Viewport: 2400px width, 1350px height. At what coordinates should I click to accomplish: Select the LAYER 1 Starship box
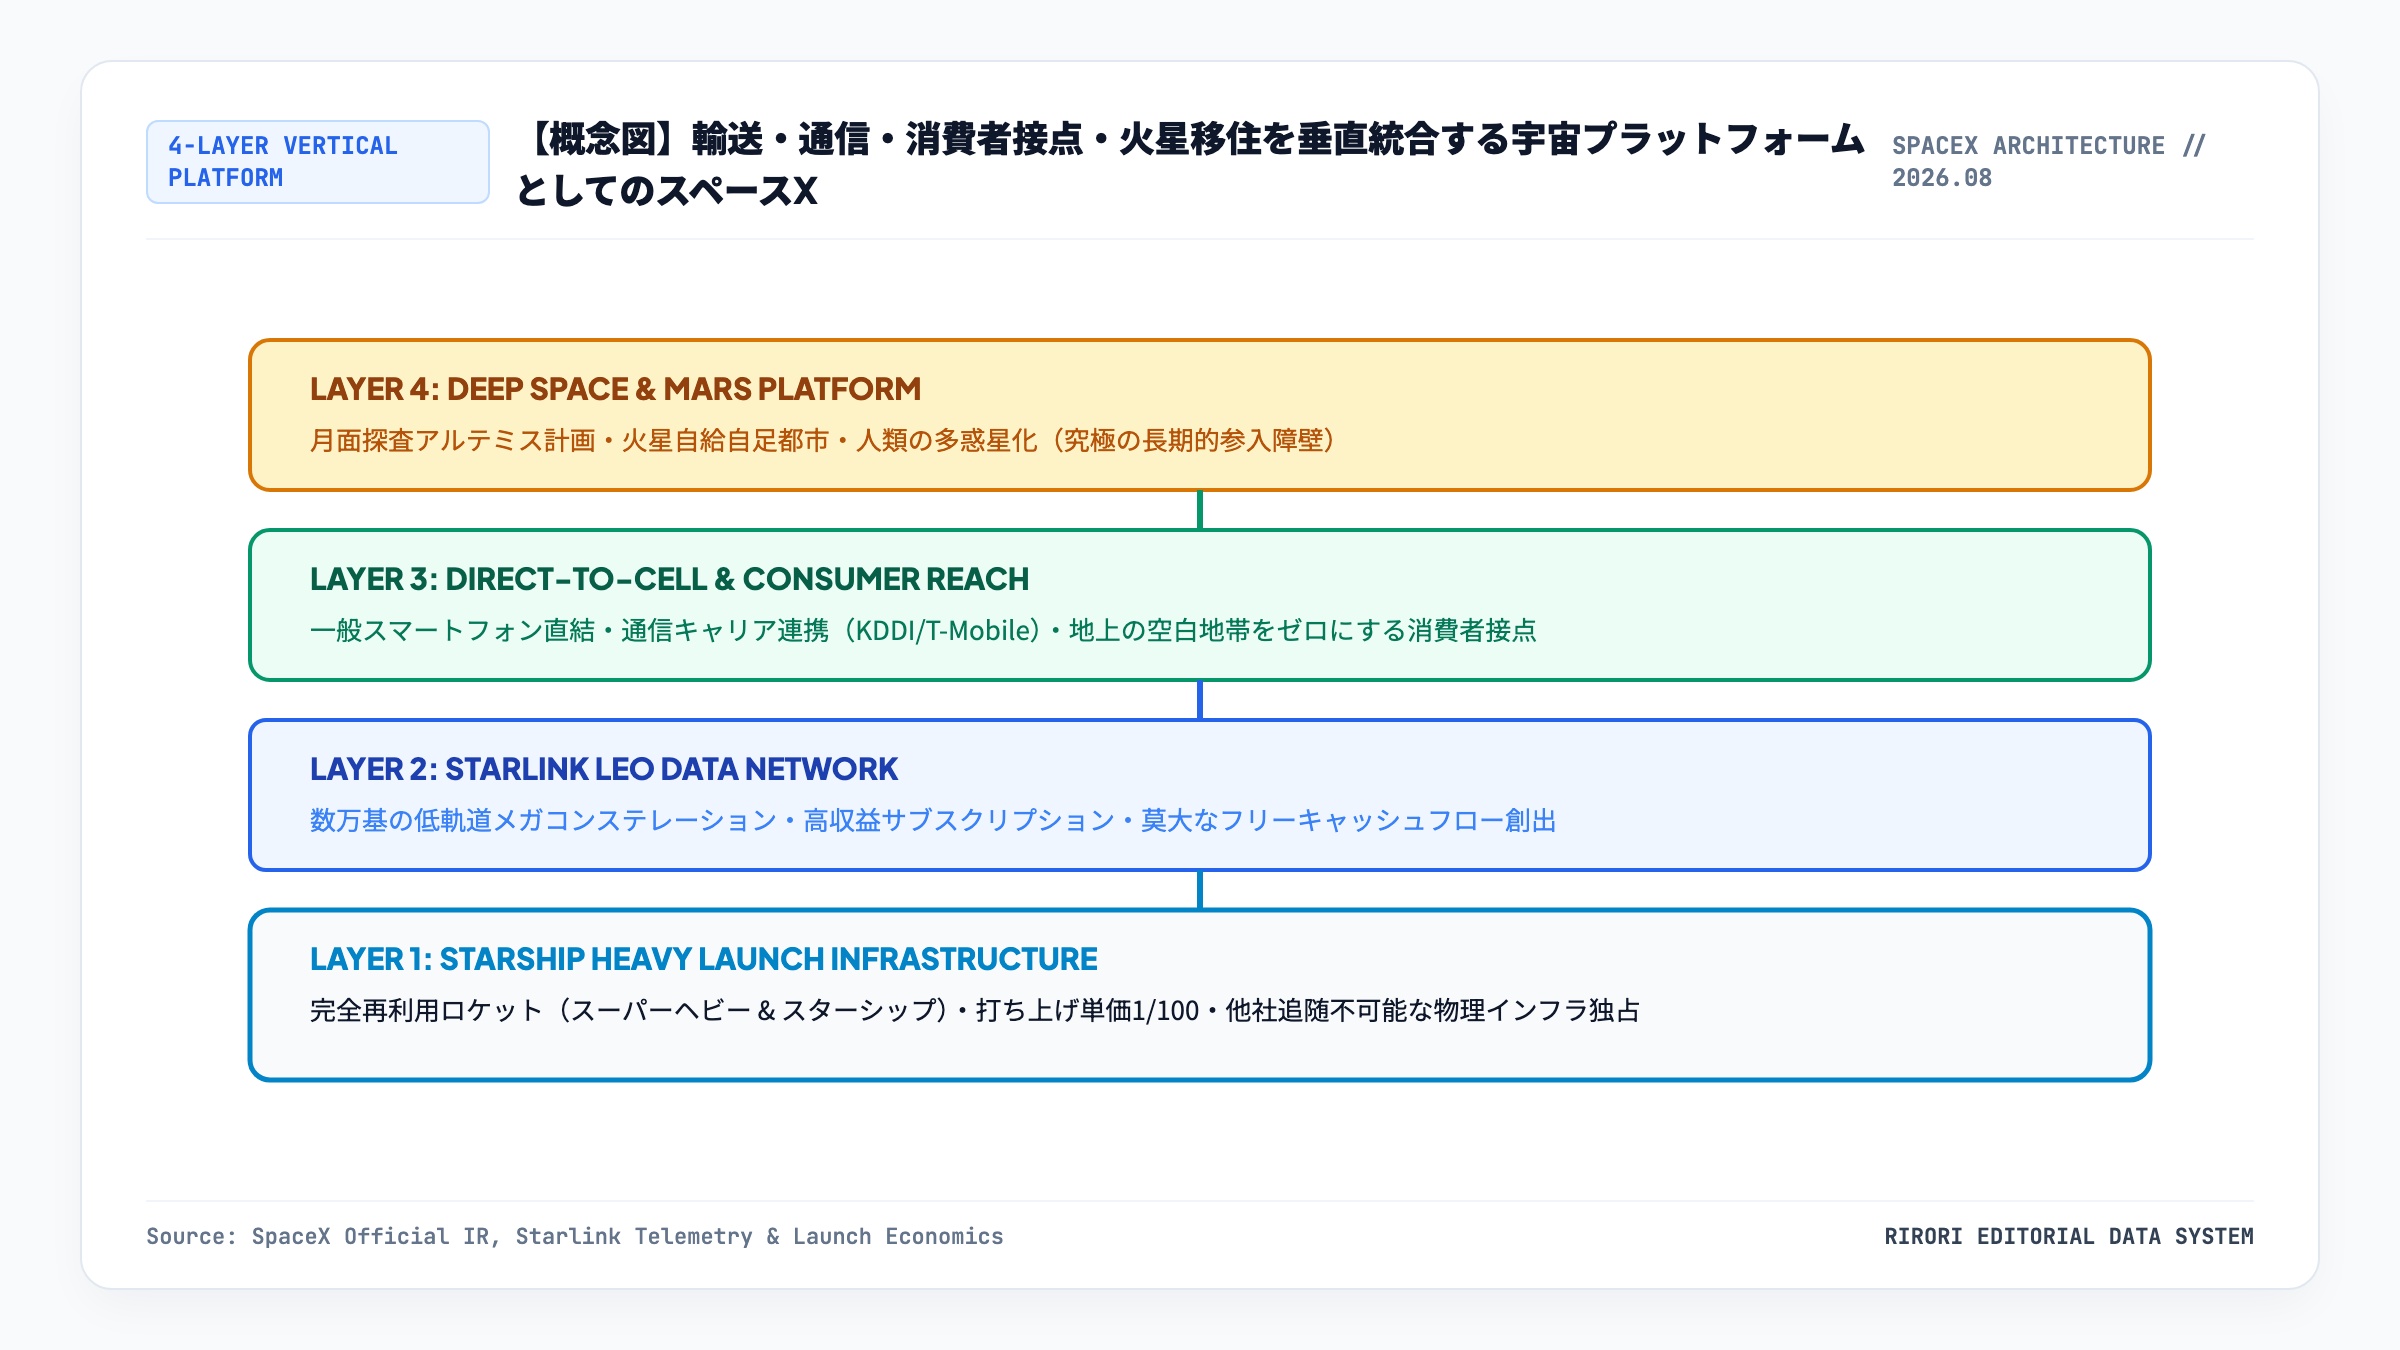click(x=1200, y=995)
